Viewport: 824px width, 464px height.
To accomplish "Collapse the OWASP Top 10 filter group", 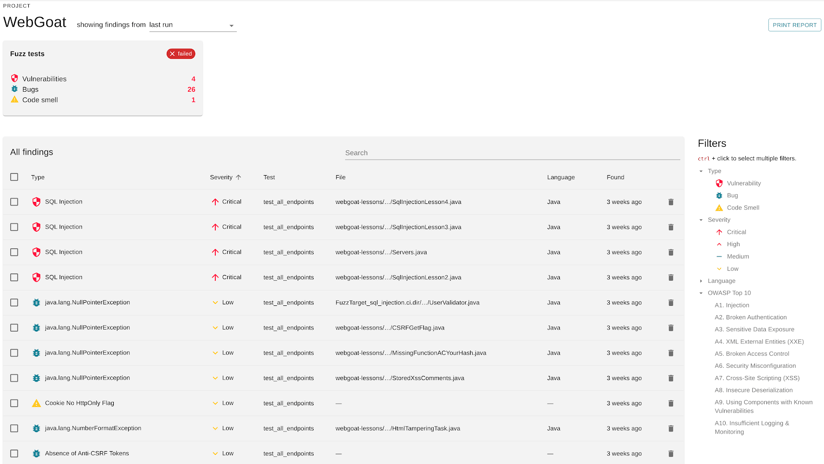I will click(701, 293).
